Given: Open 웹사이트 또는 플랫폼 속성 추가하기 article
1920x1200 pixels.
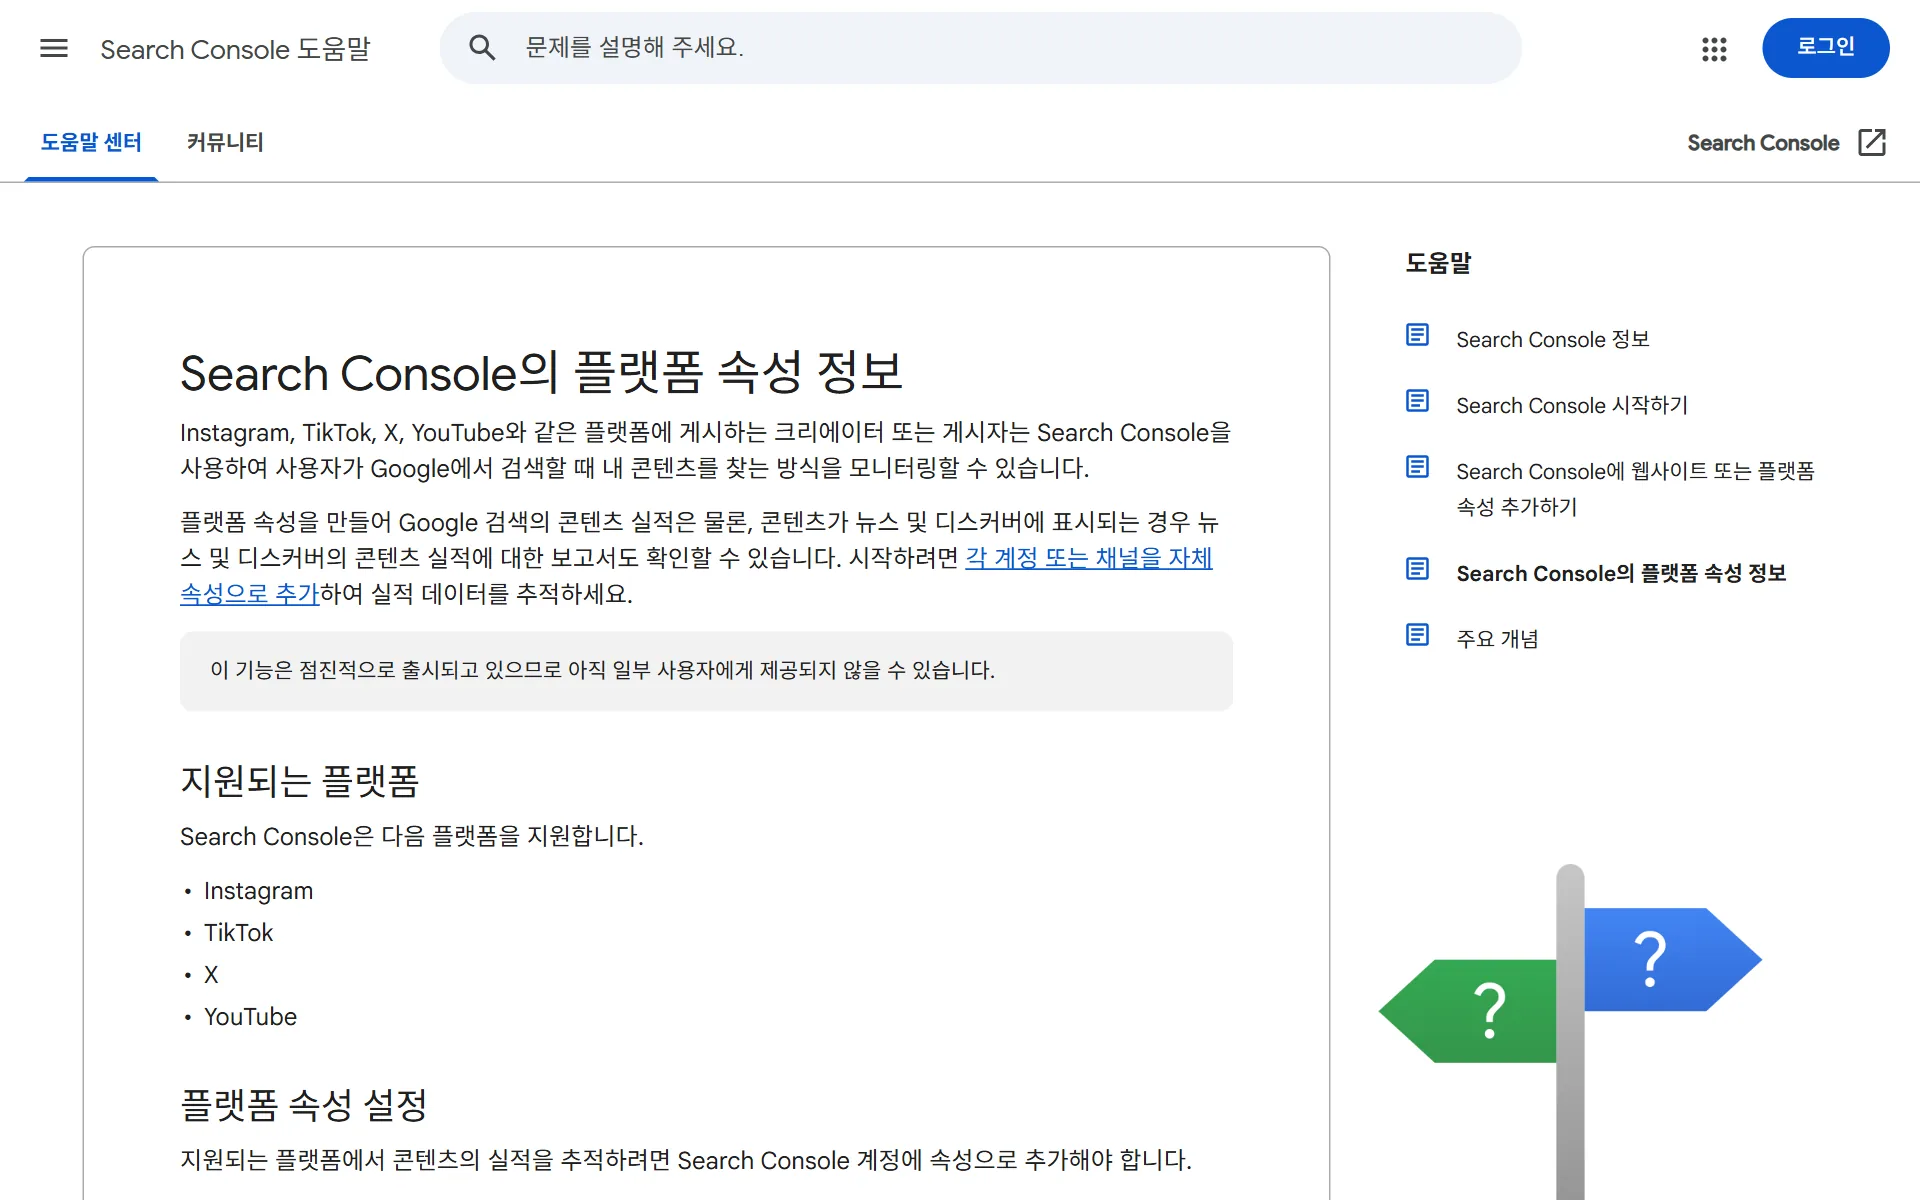Looking at the screenshot, I should 1635,489.
